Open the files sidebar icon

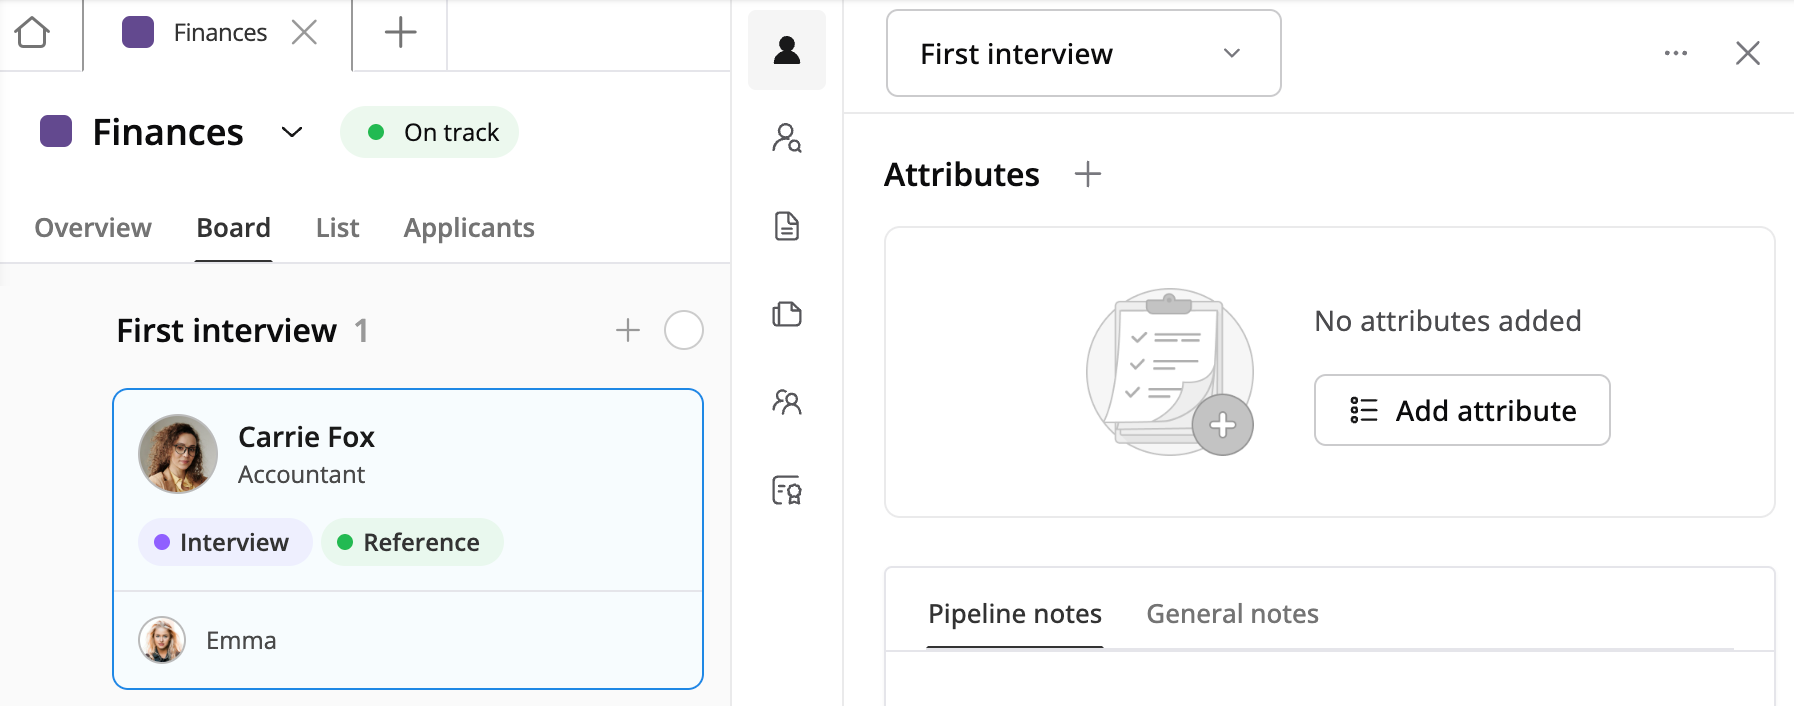787,314
